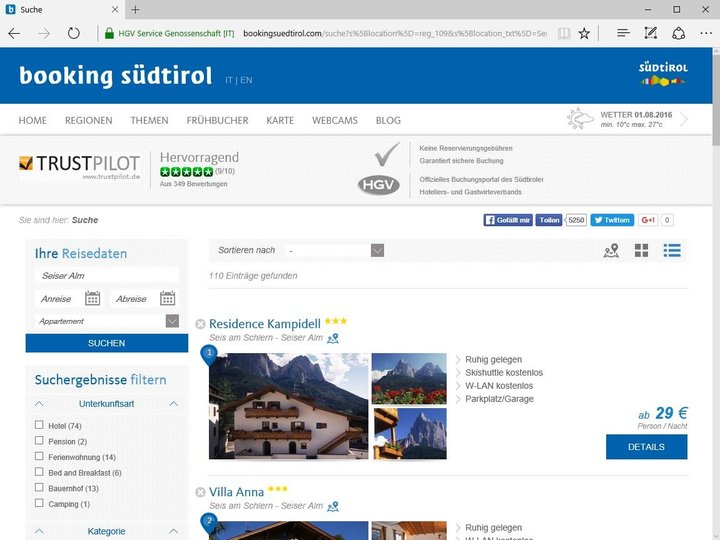Open reading view book icon
Screen dimensions: 720x540
(x=564, y=33)
